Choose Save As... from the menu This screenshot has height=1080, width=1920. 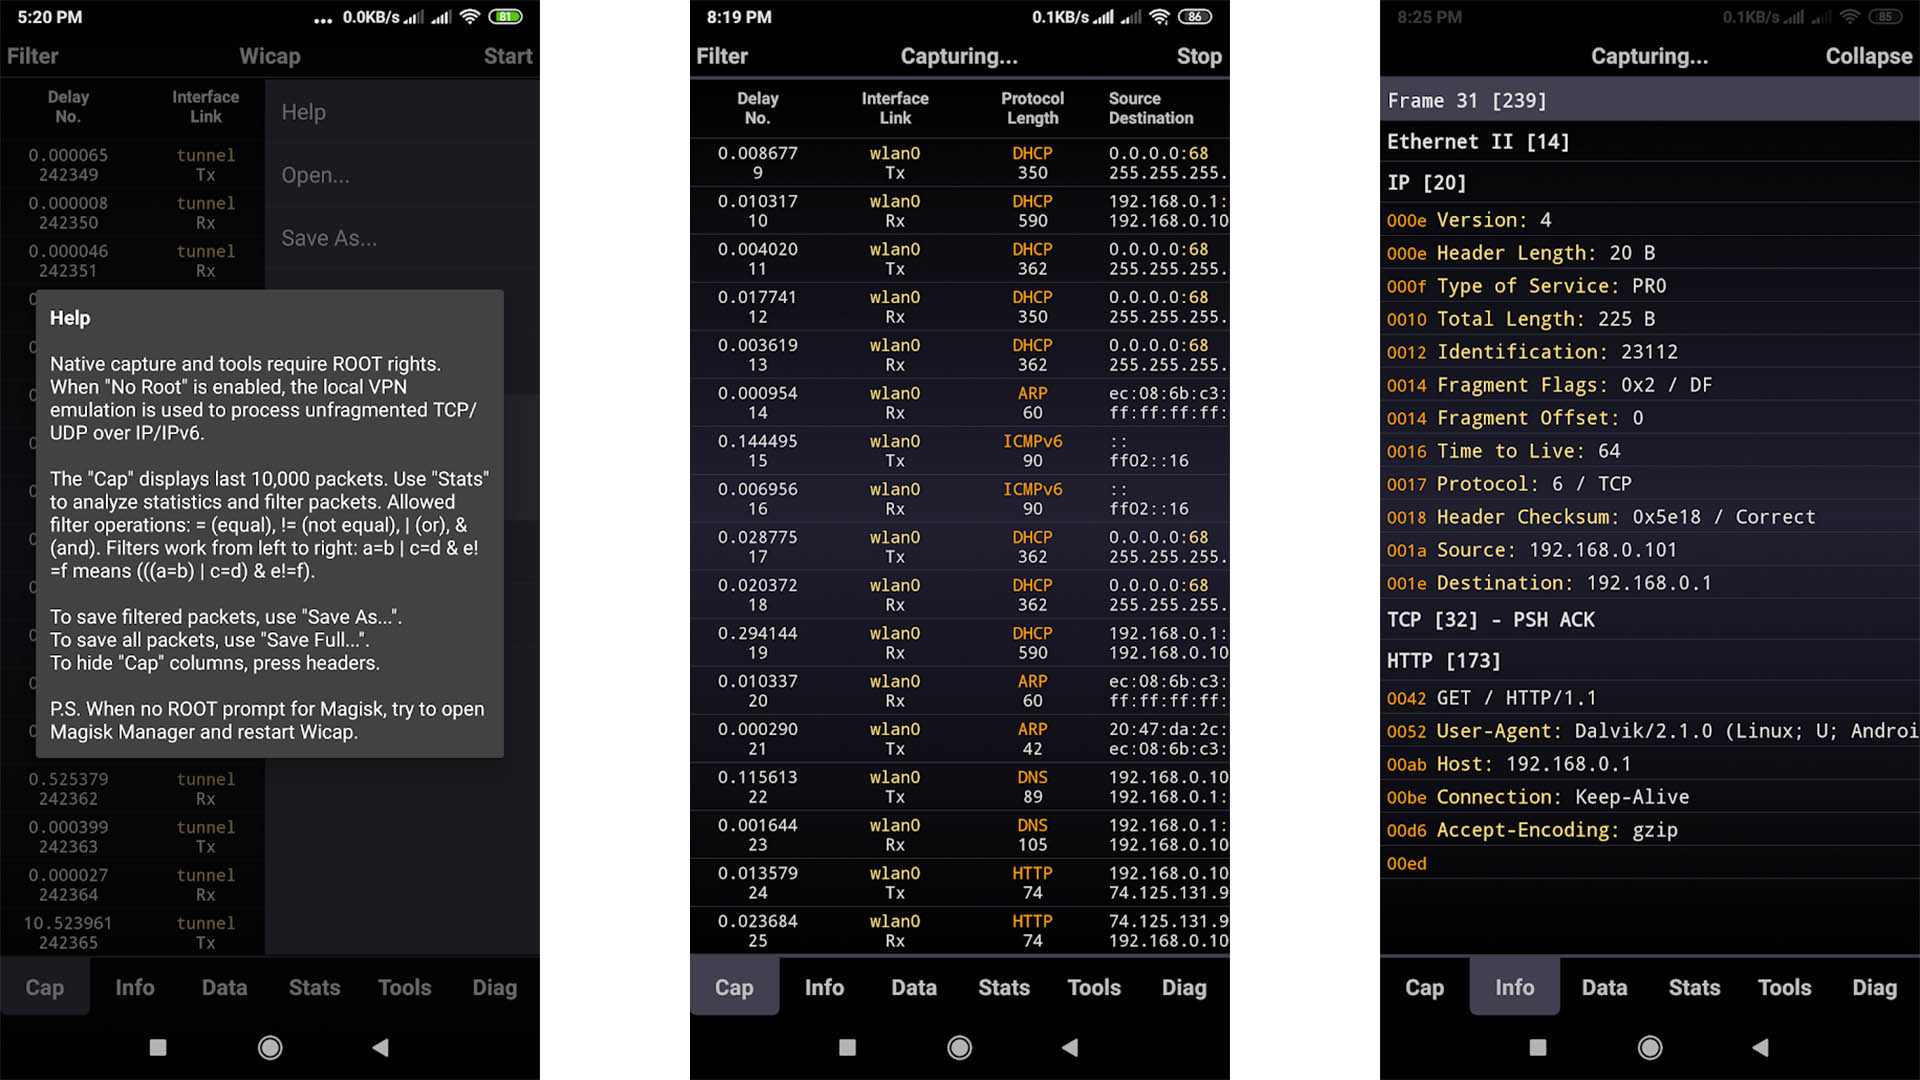coord(329,238)
